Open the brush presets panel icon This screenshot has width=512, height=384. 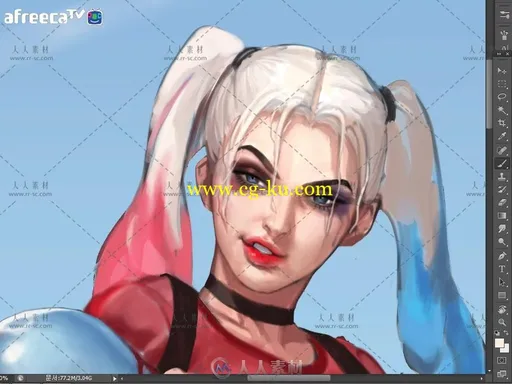coord(504,35)
